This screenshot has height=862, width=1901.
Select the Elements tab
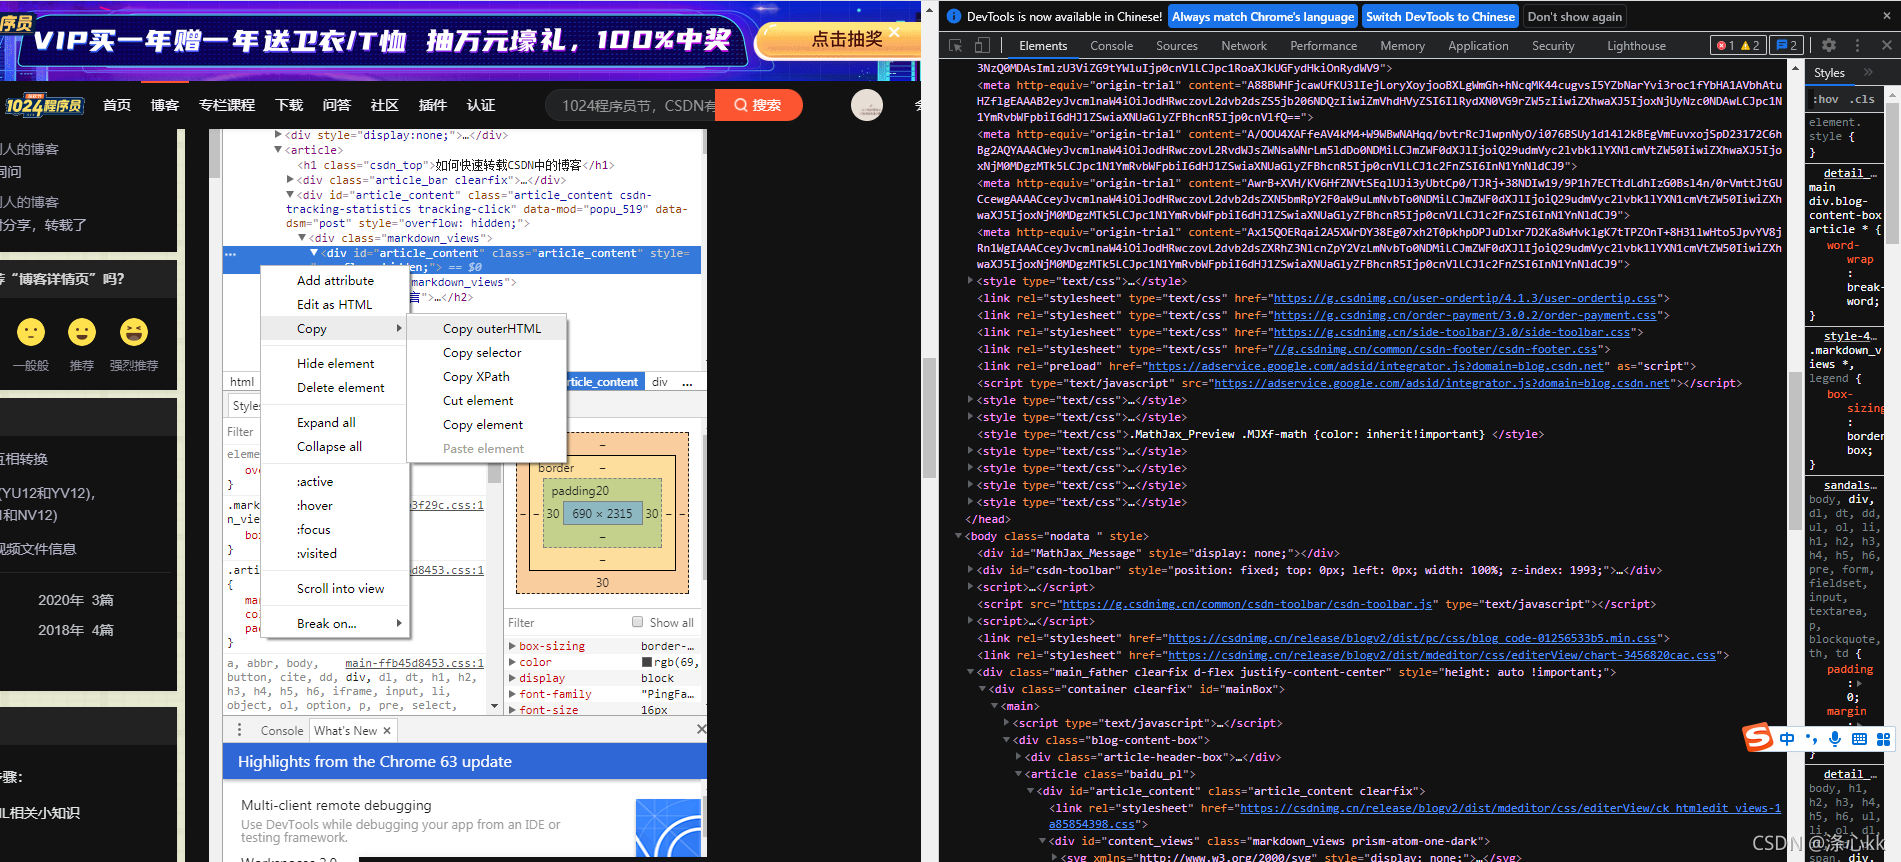[1043, 46]
